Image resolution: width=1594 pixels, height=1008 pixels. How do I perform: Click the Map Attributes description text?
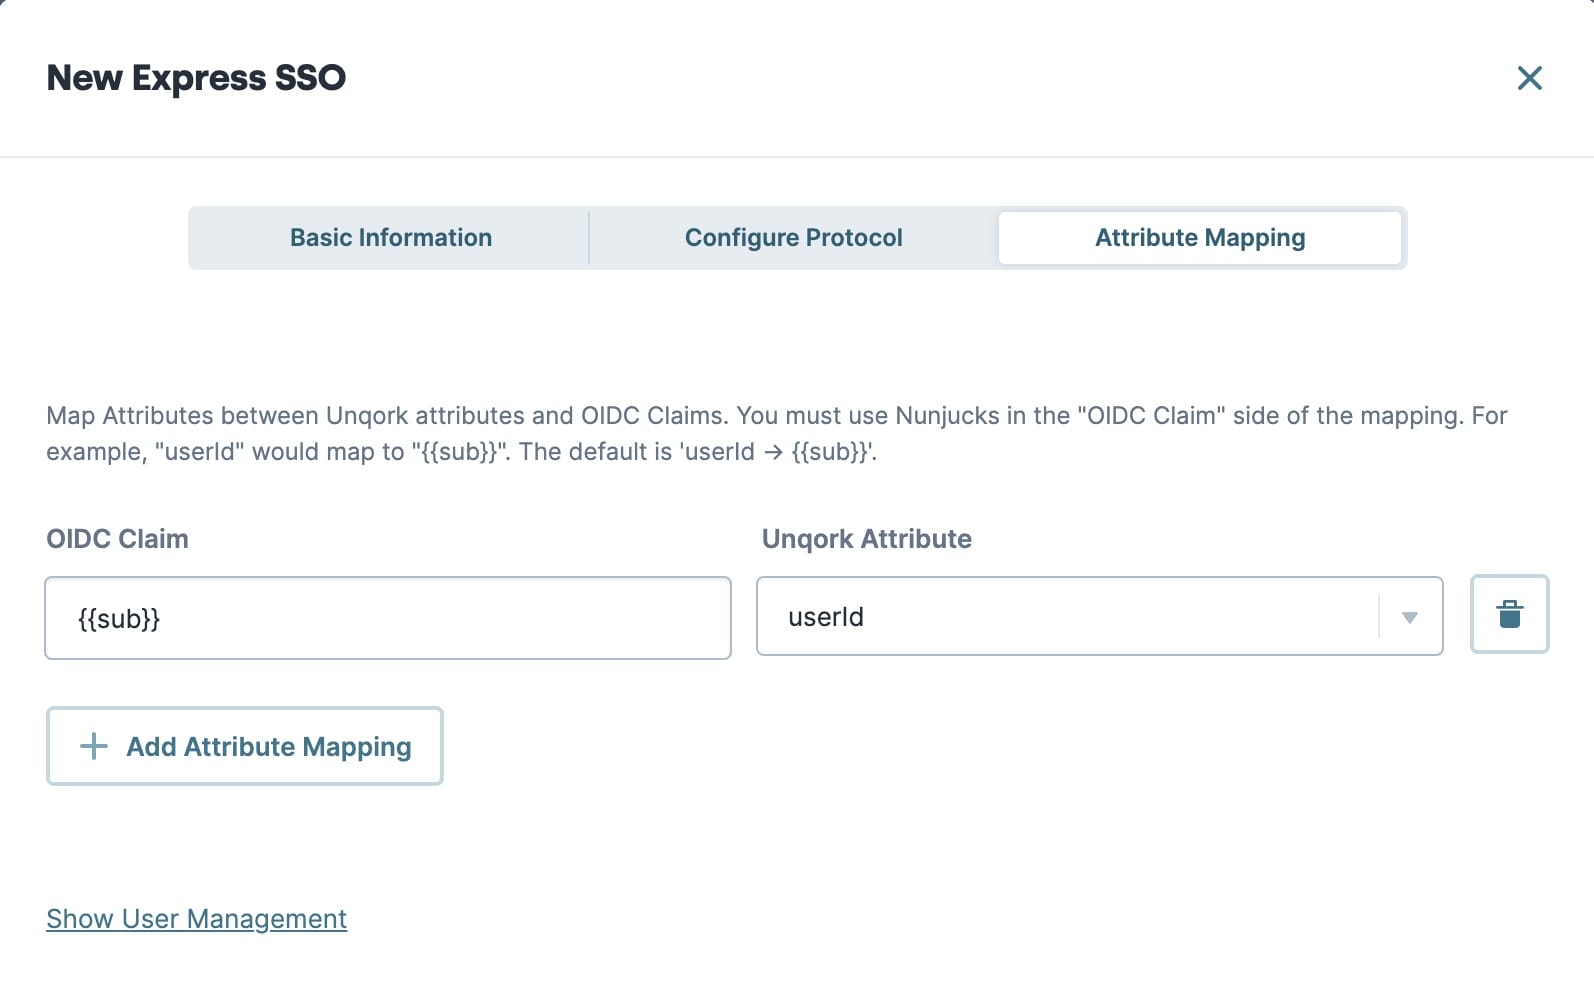[777, 434]
